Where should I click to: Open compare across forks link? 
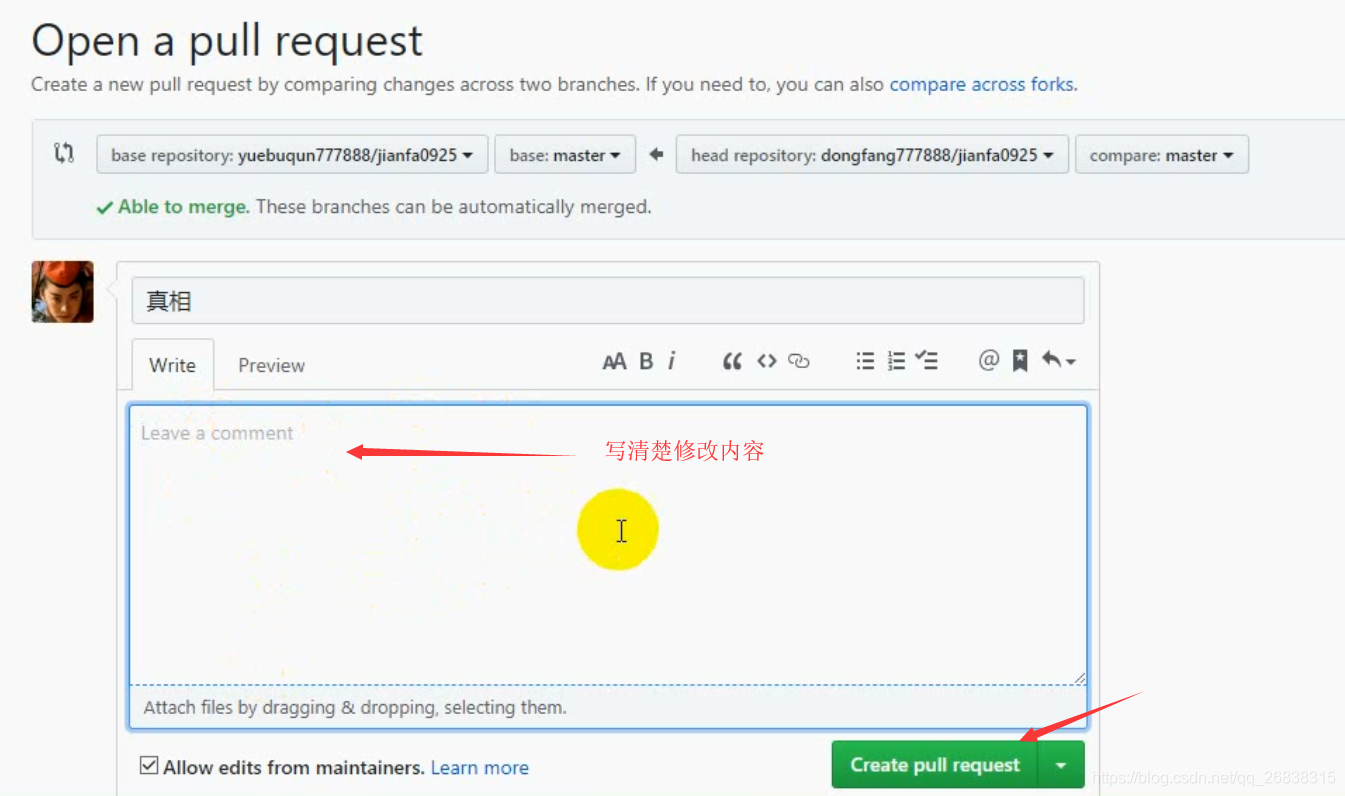pos(982,84)
